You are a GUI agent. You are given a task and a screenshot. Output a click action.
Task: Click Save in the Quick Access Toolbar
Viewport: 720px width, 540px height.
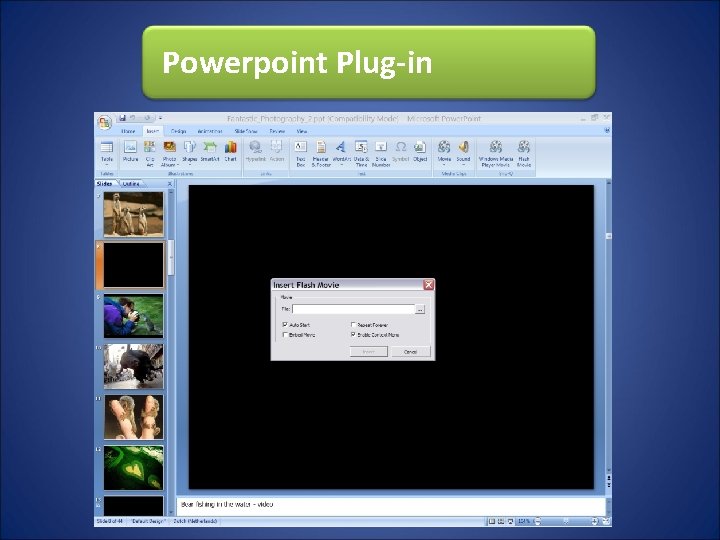[123, 118]
